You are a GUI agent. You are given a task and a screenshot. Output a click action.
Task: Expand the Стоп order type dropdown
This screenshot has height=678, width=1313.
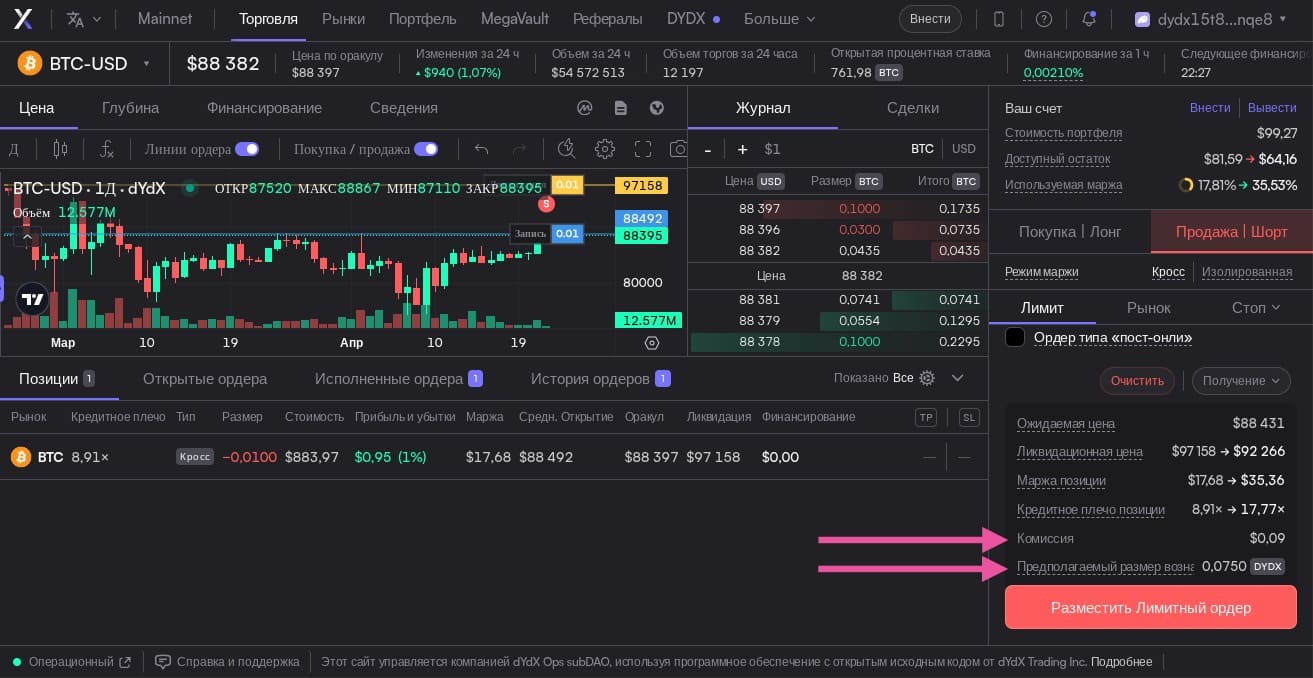pos(1256,308)
